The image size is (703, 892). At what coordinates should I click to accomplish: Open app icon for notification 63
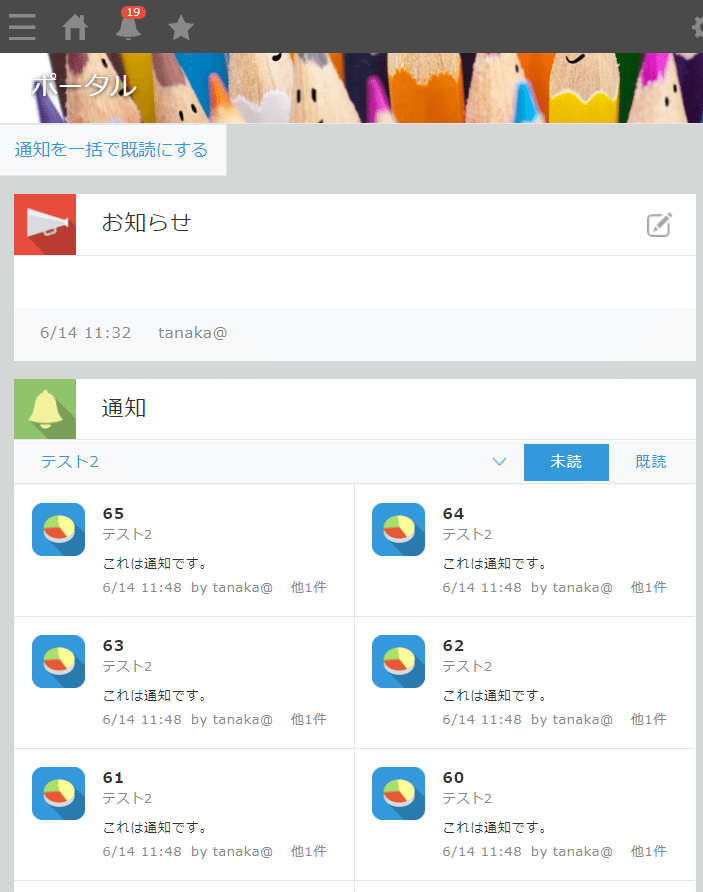click(x=59, y=661)
